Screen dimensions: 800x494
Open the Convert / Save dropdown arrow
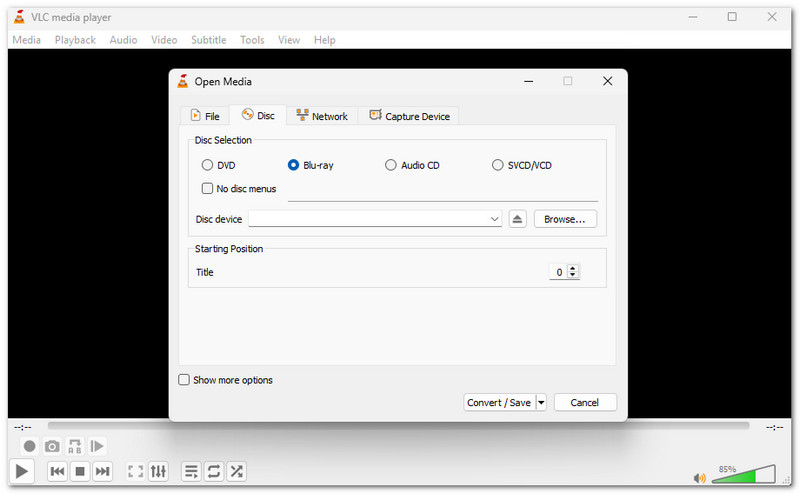[541, 402]
